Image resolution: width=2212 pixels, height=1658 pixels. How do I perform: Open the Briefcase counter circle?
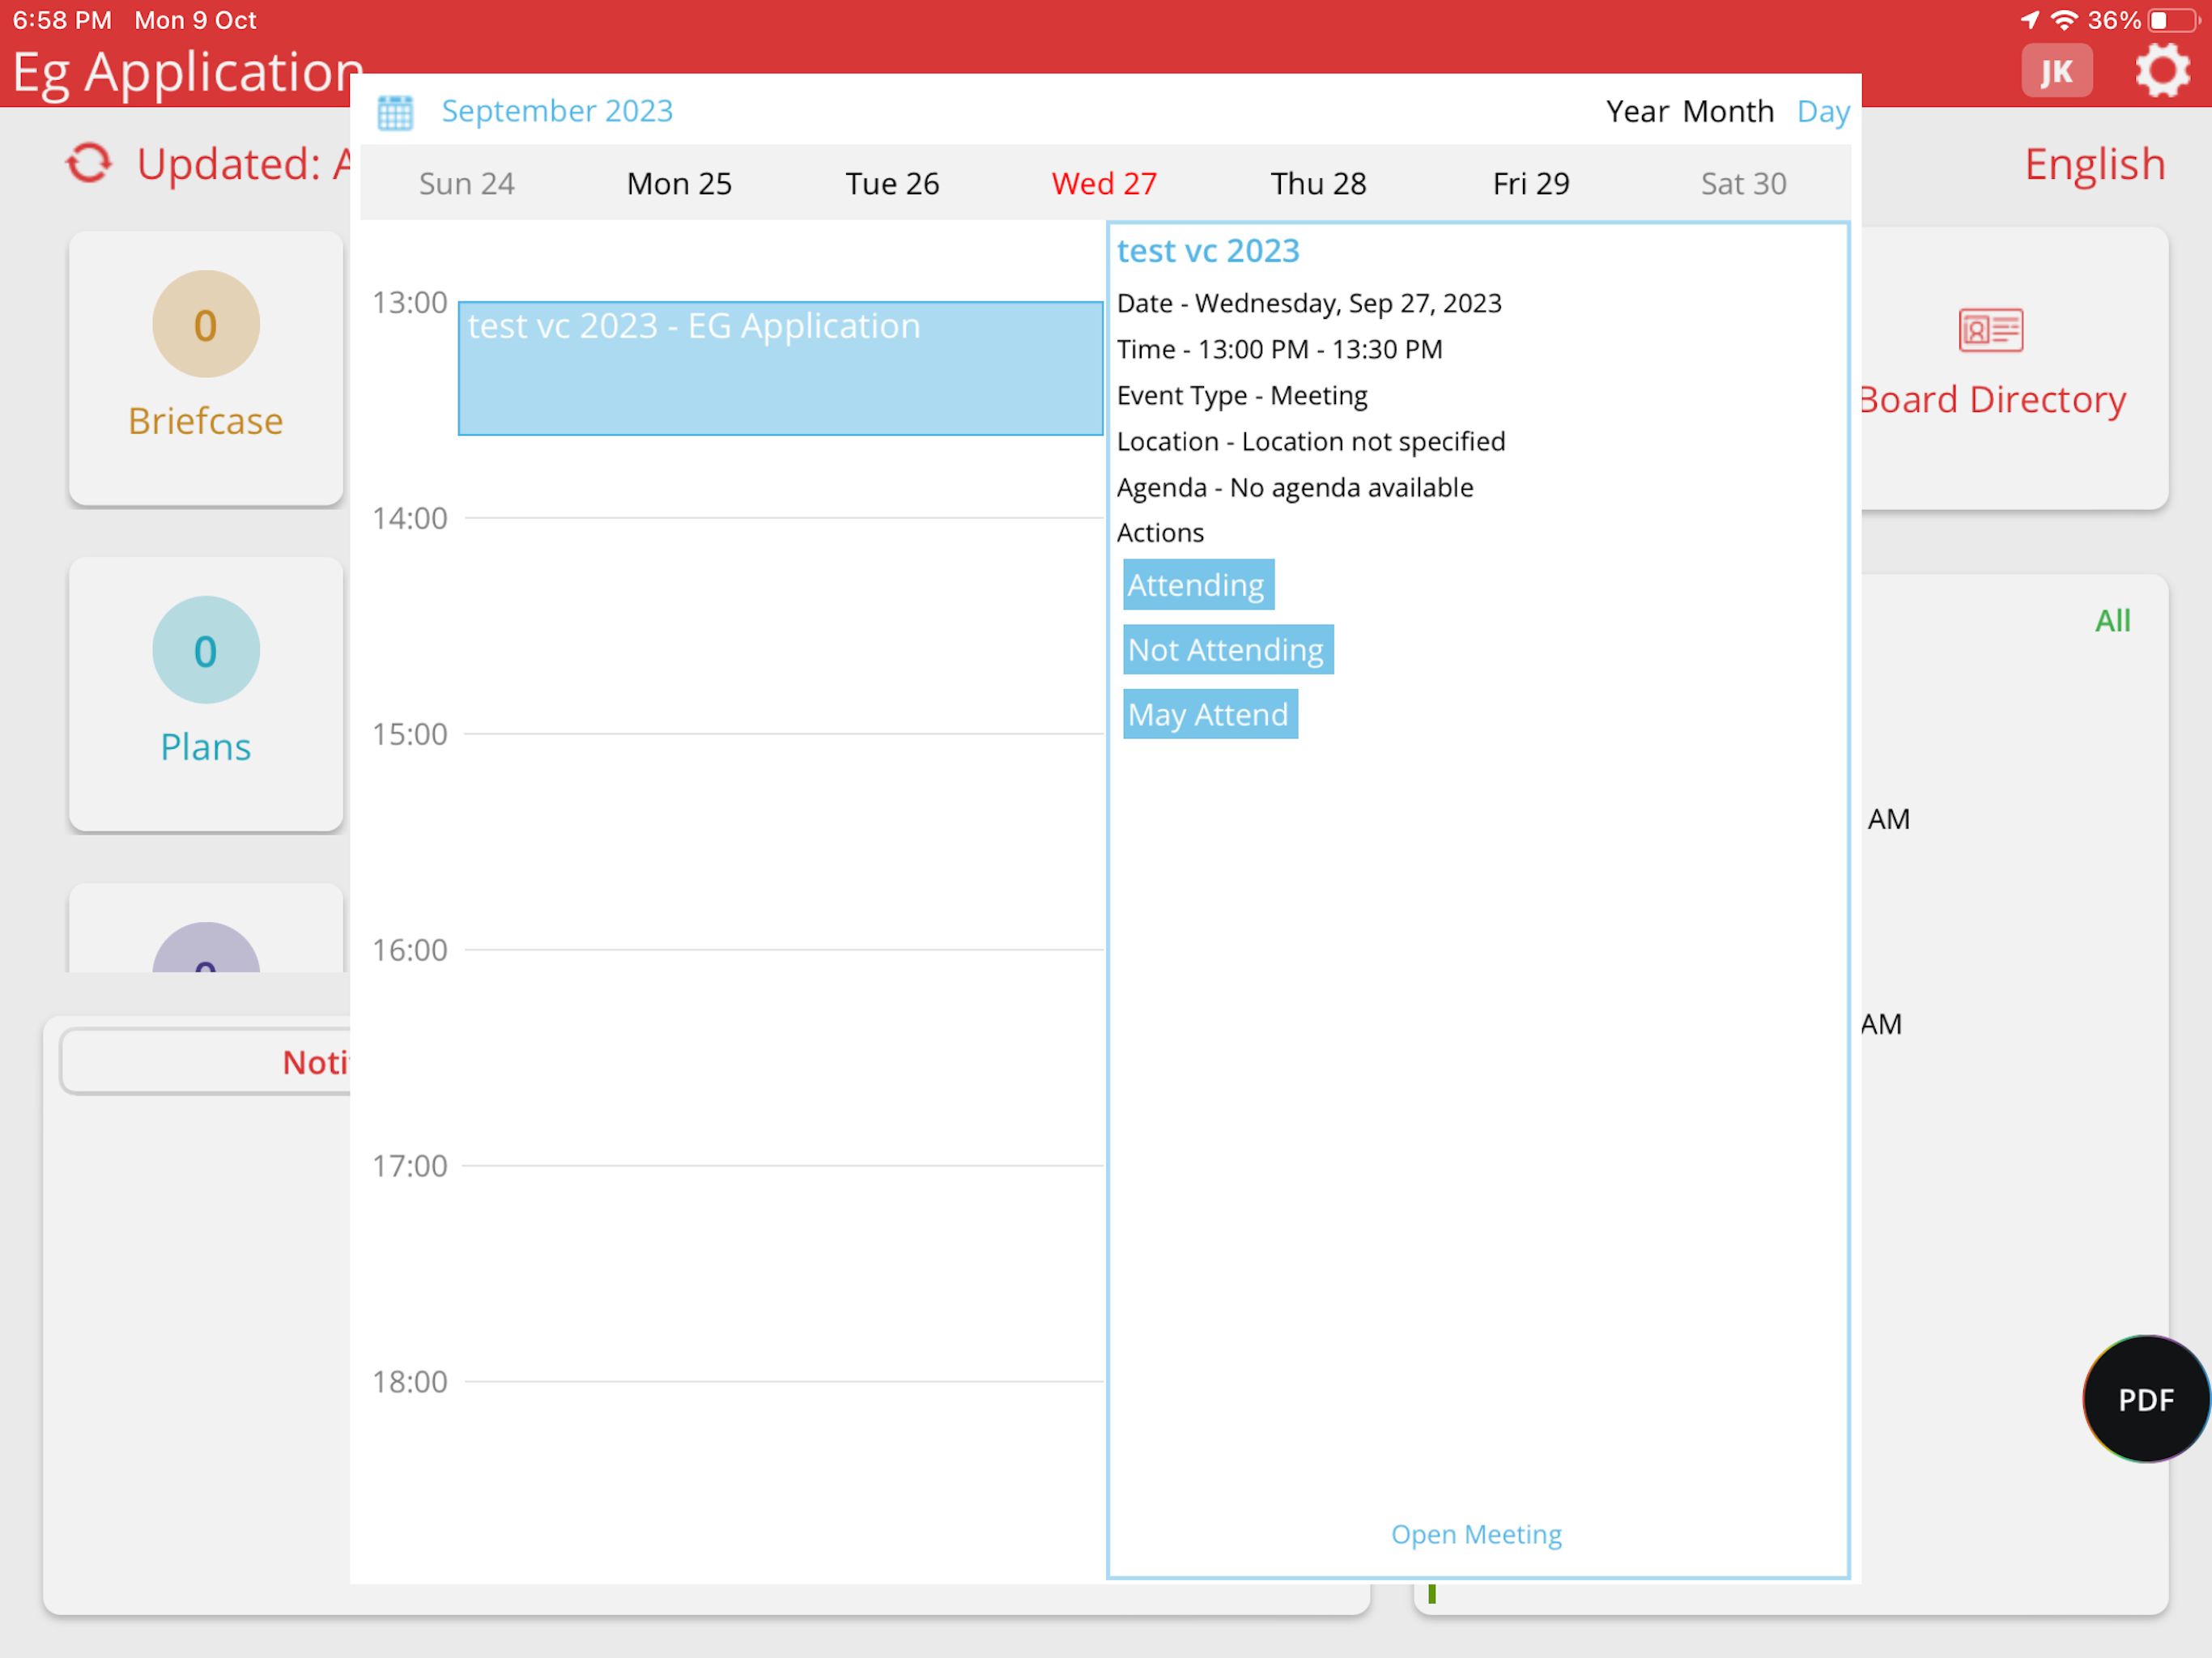[x=206, y=324]
